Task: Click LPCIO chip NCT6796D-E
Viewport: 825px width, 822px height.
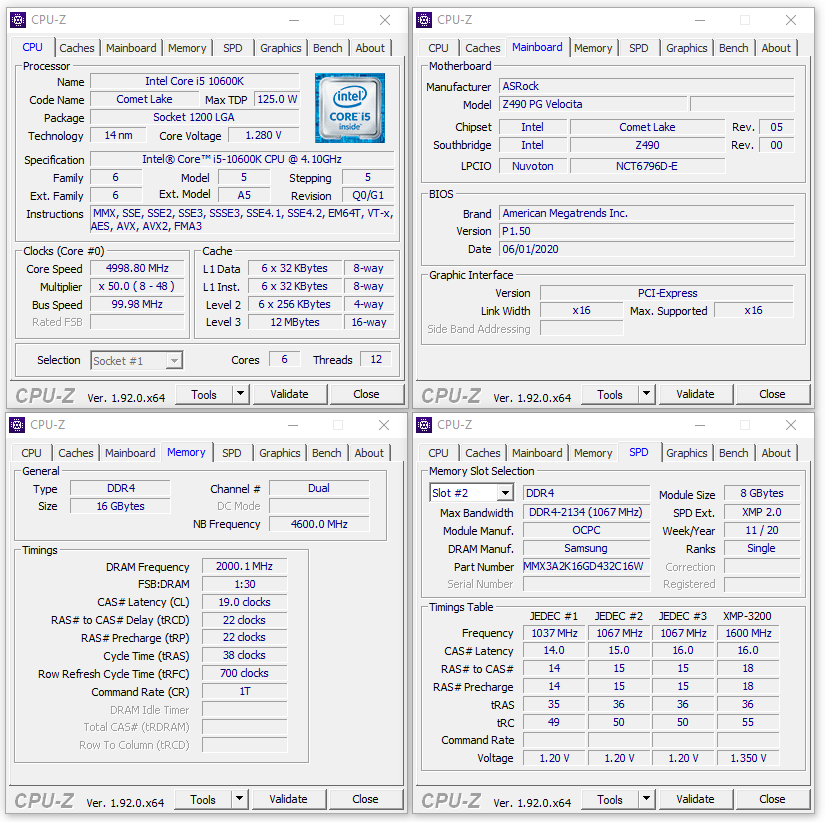Action: (x=647, y=166)
